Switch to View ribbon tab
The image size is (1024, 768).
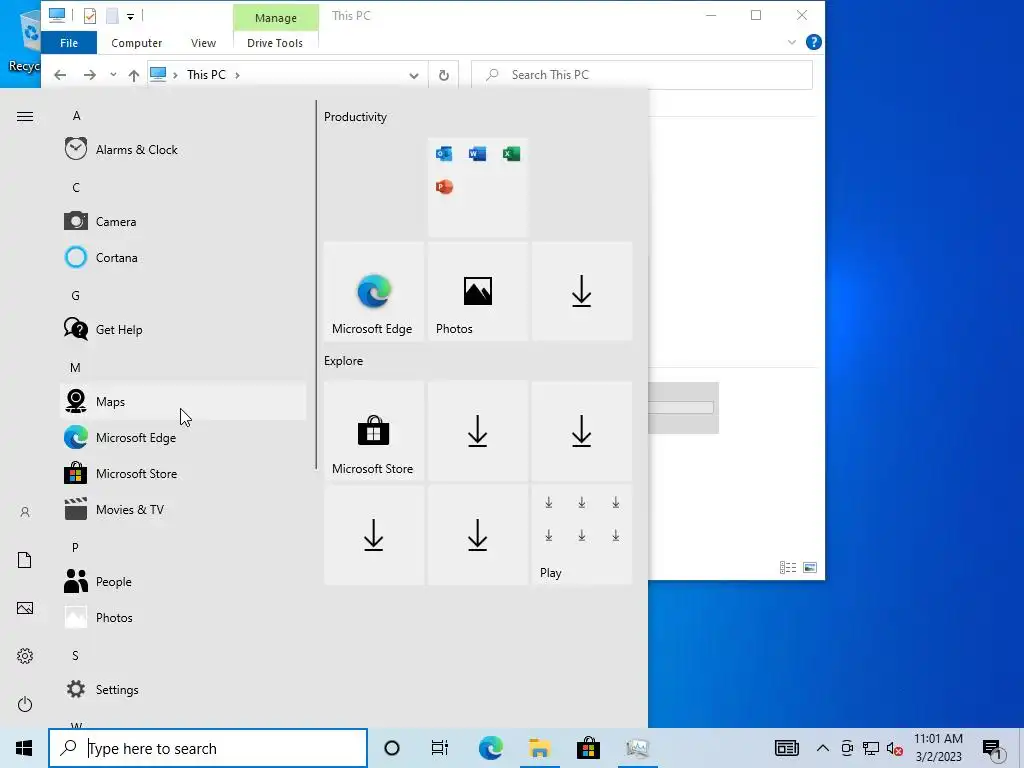203,42
